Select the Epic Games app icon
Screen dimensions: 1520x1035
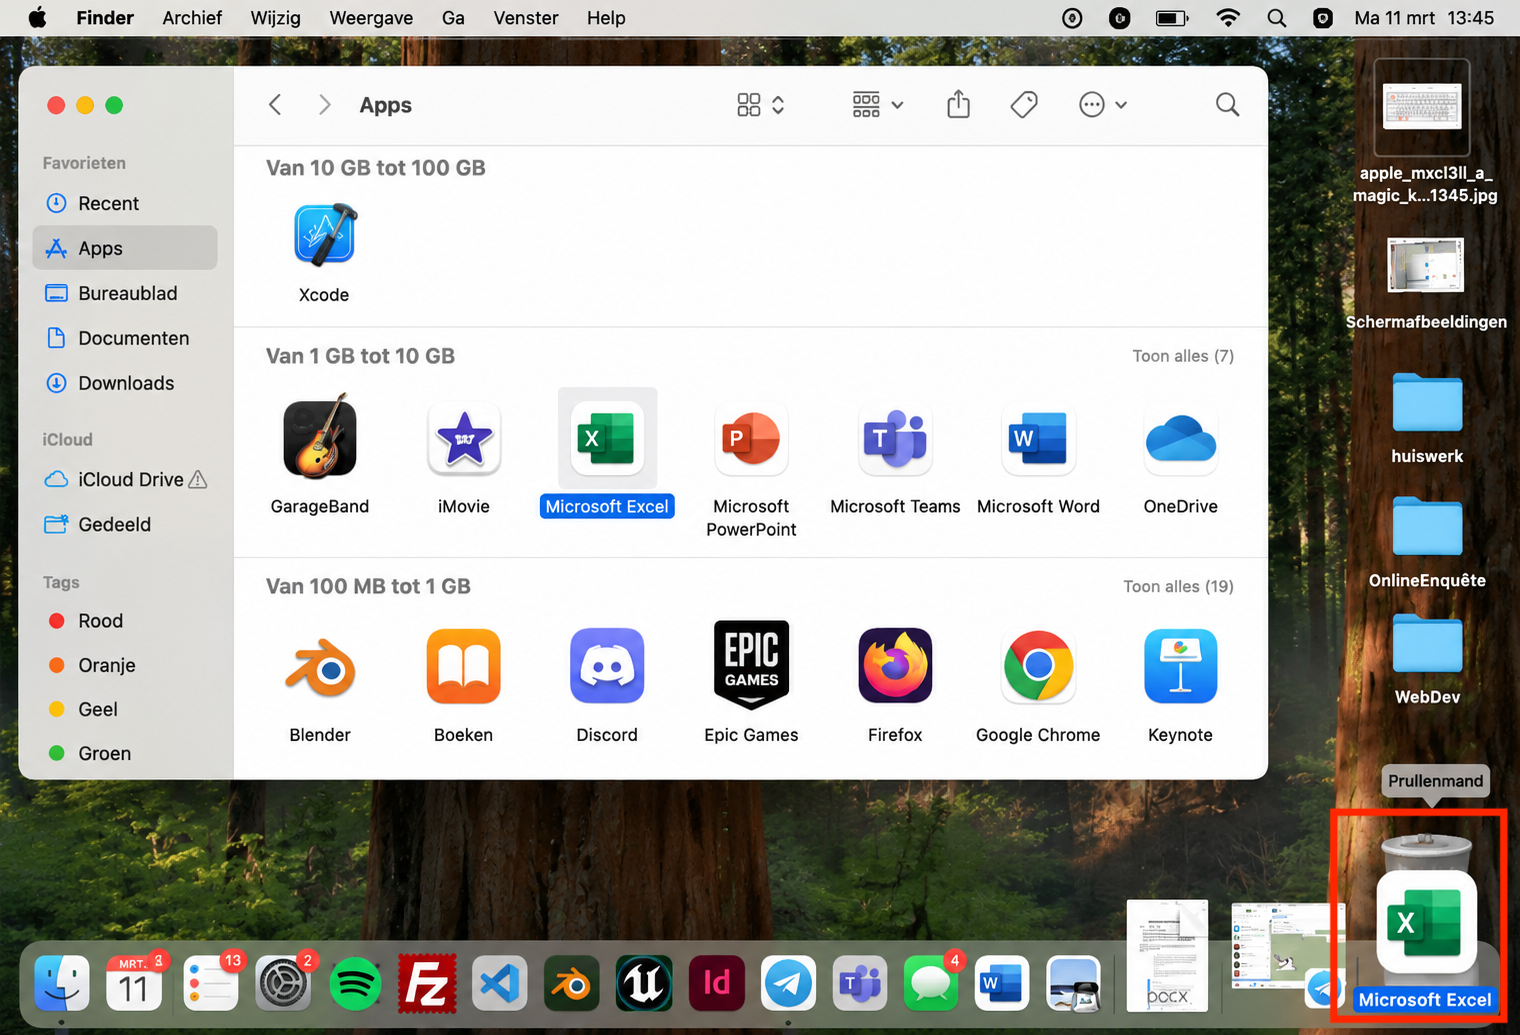click(x=751, y=665)
